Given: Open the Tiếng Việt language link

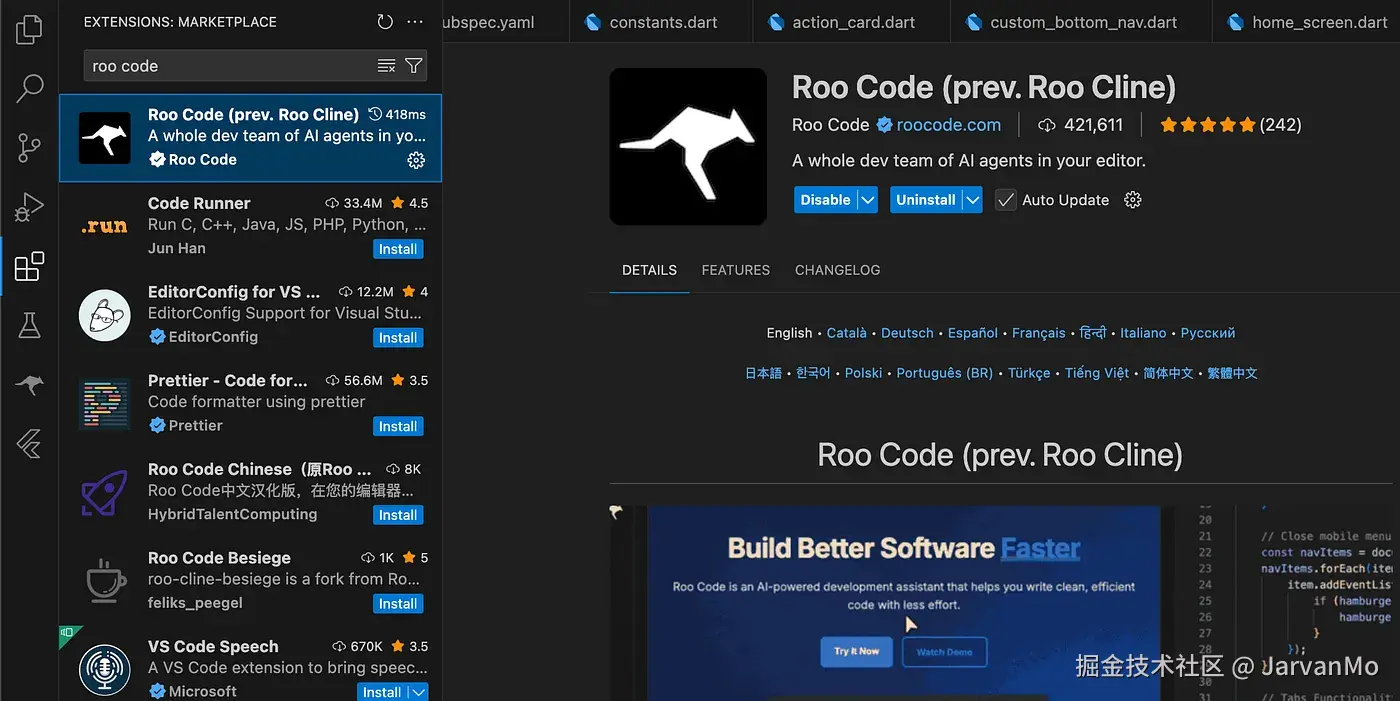Looking at the screenshot, I should coord(1097,373).
